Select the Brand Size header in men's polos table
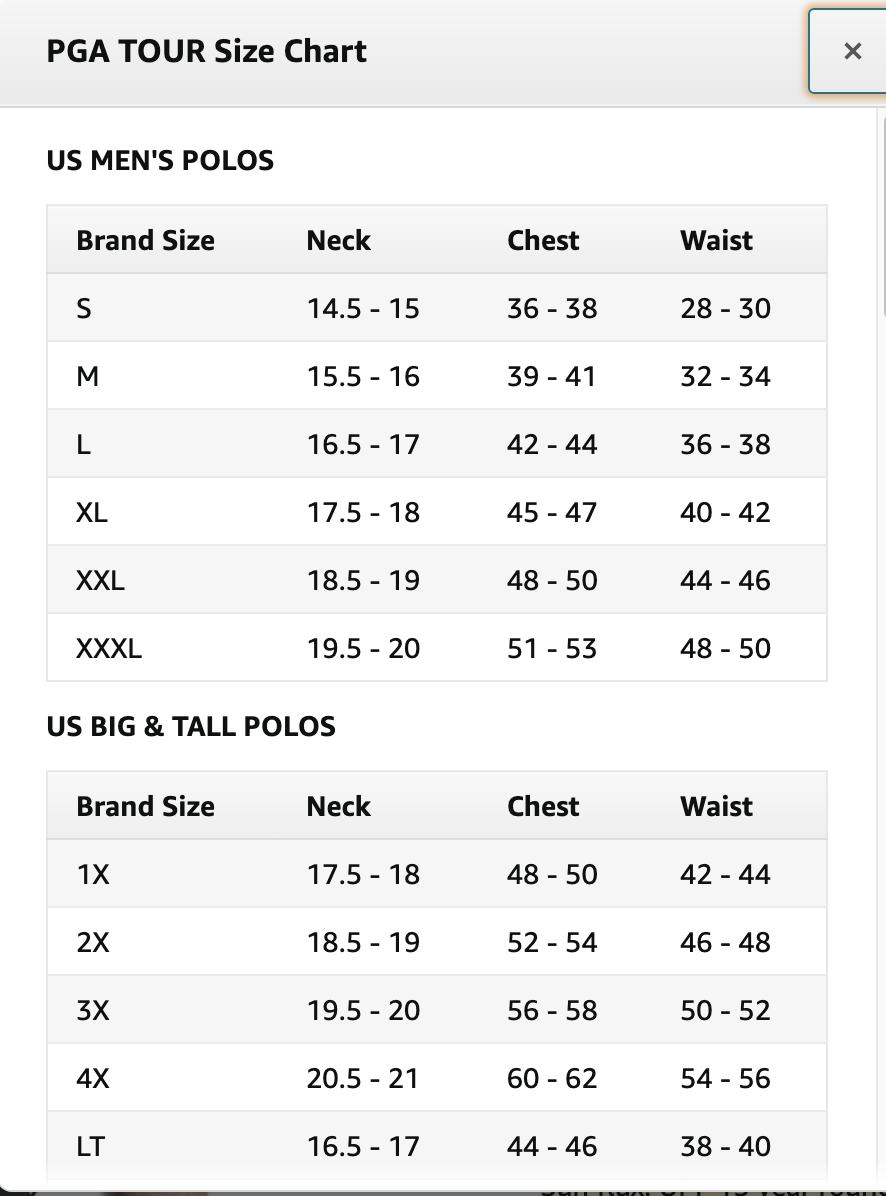Image resolution: width=886 pixels, height=1196 pixels. (x=146, y=240)
